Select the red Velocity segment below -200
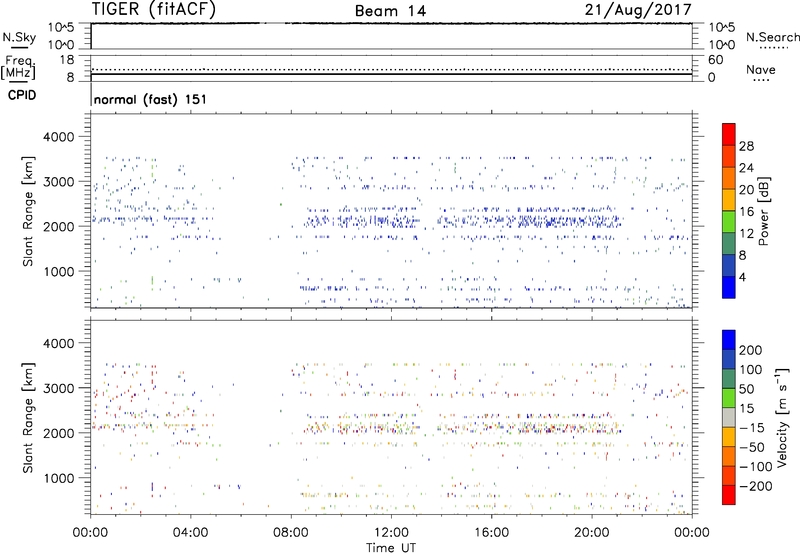 (729, 495)
